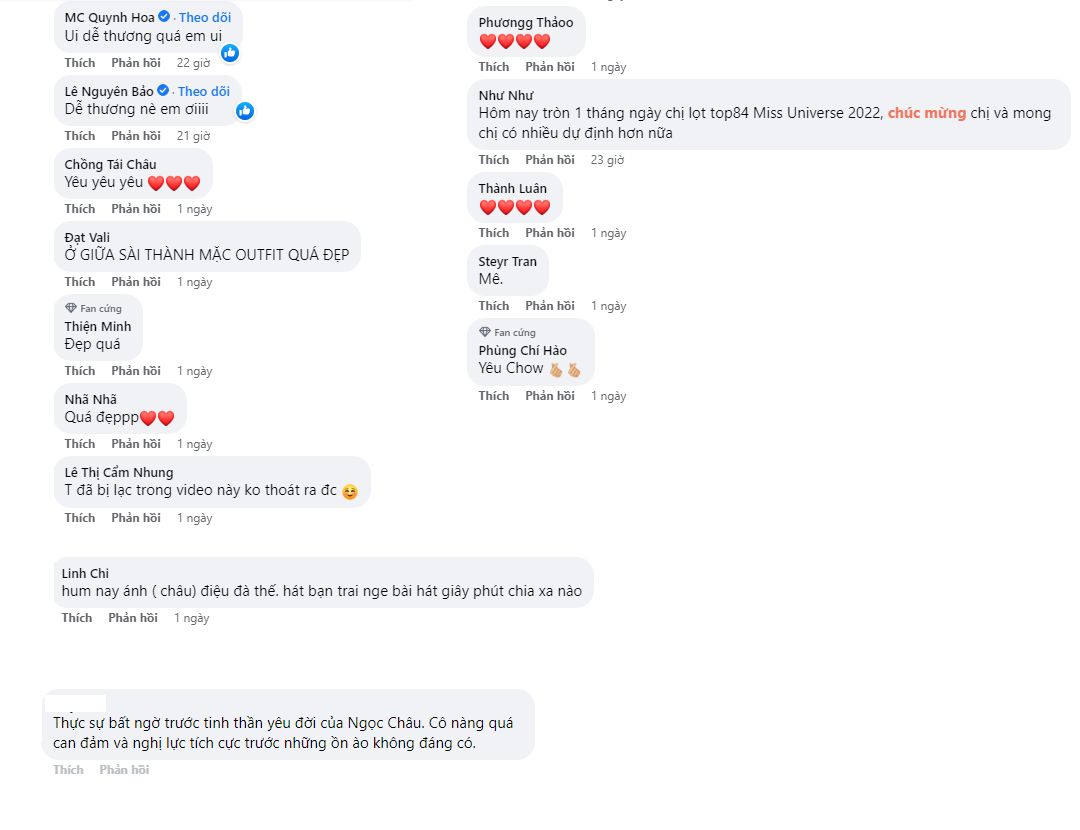The height and width of the screenshot is (830, 1080).
Task: Click the highlighted "chúc mừng" text
Action: (x=926, y=113)
